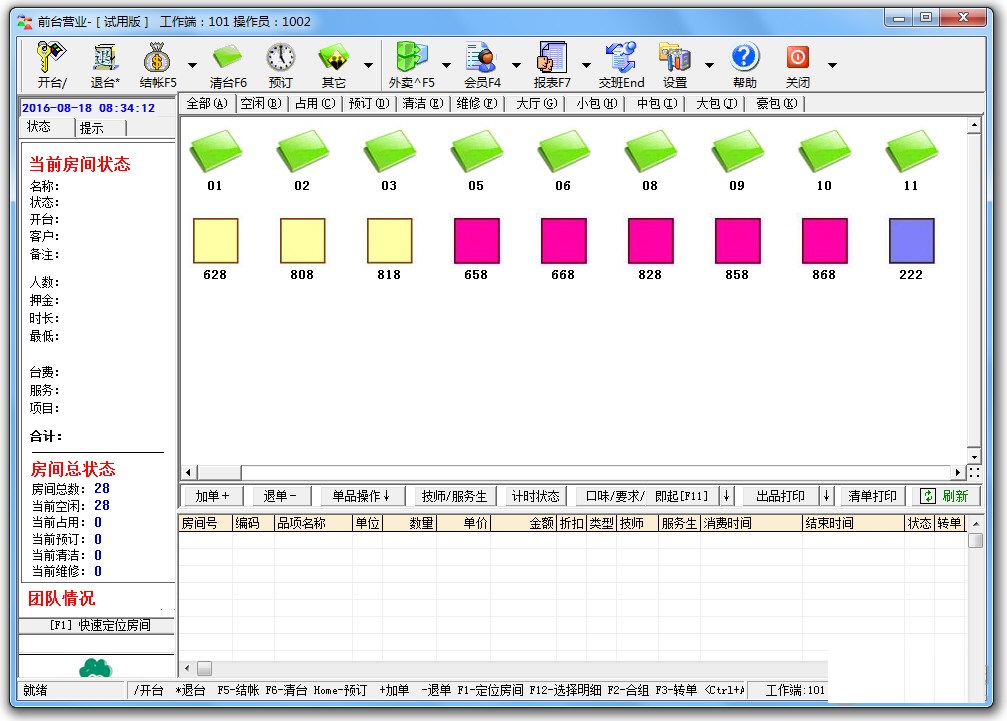Select room 858 magenta square

click(738, 241)
